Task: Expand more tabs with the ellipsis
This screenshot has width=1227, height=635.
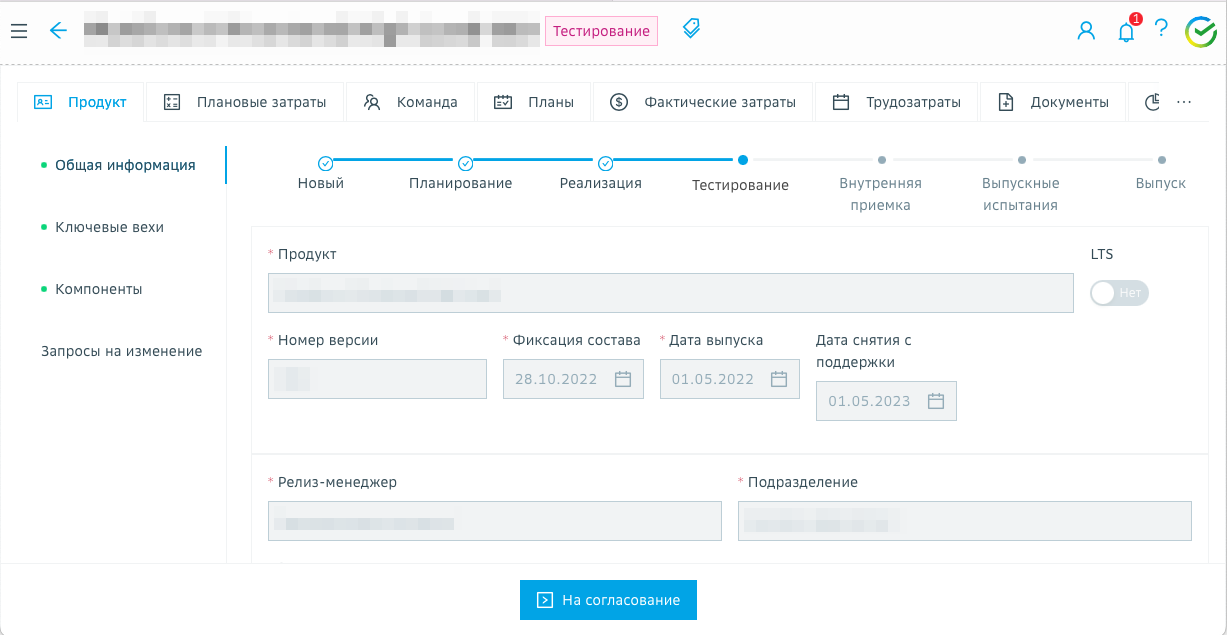Action: 1184,102
